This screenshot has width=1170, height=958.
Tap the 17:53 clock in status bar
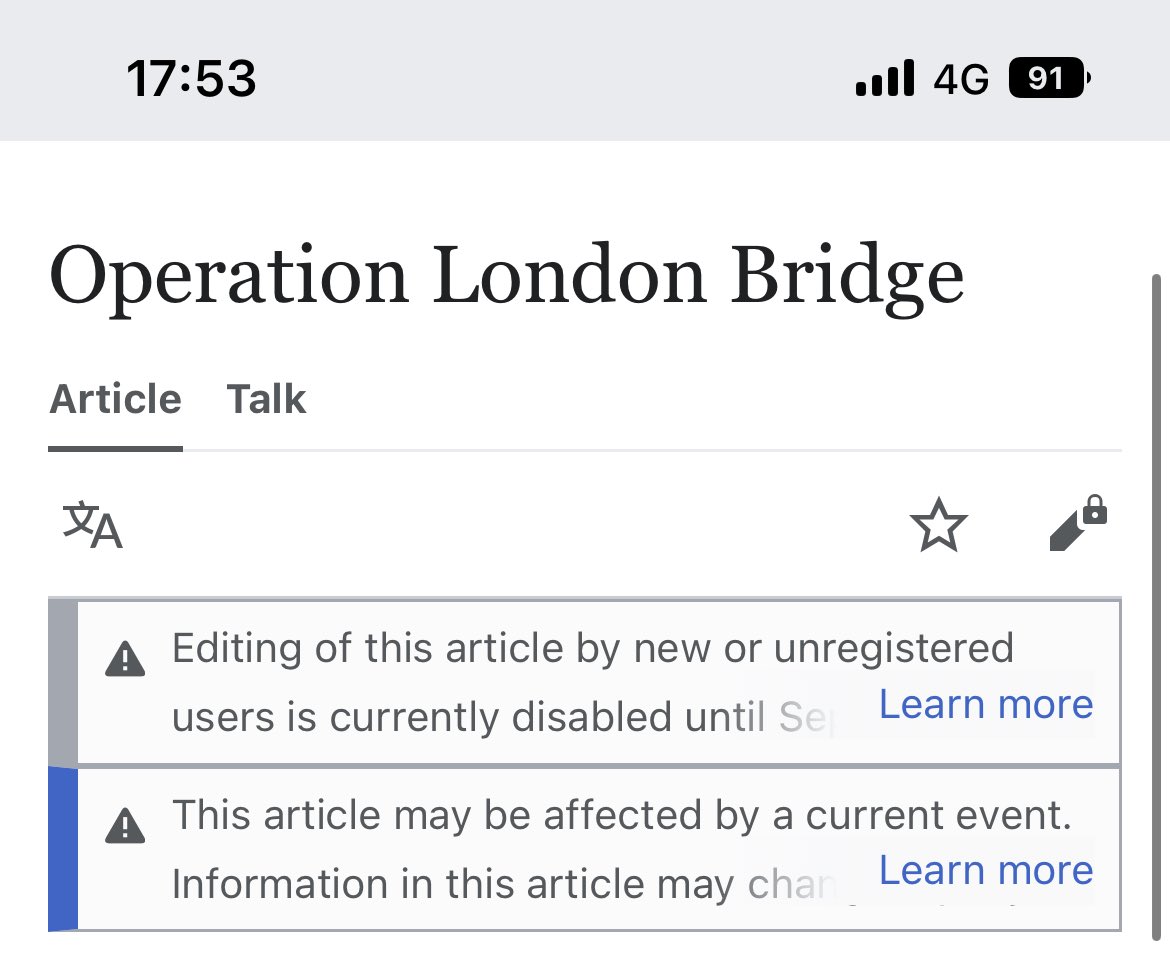click(191, 78)
